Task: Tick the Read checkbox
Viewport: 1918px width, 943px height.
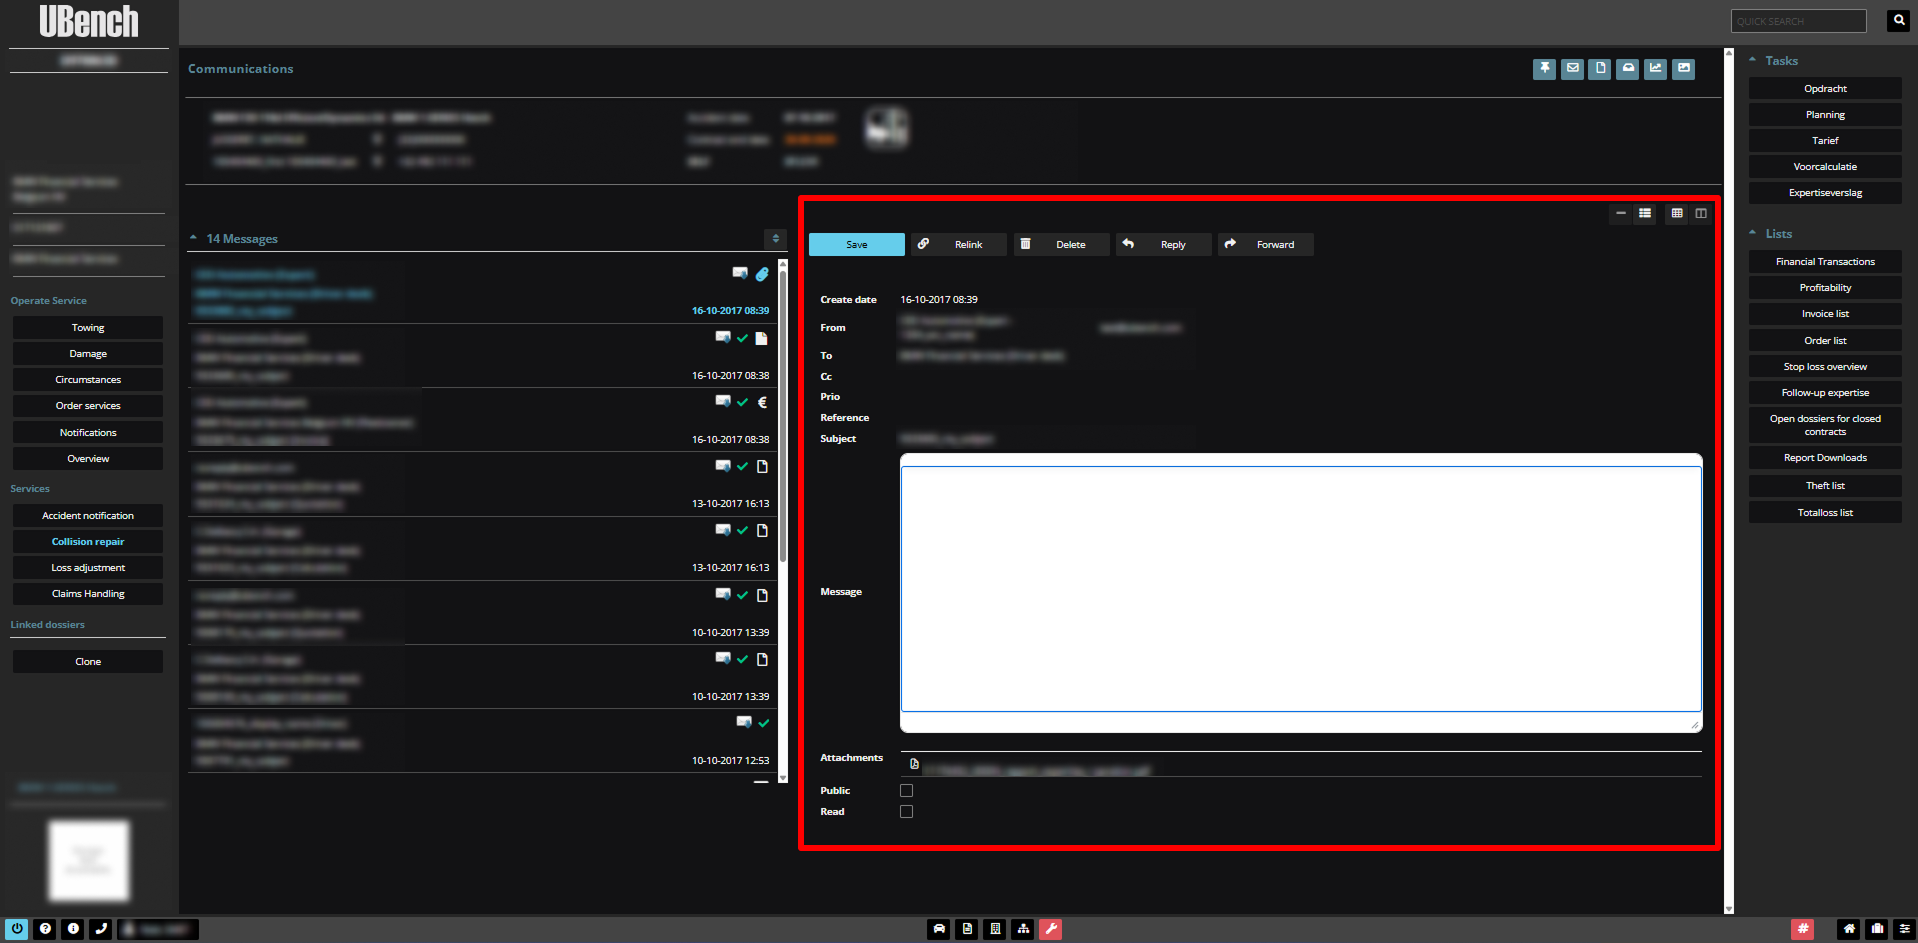Action: pos(906,812)
